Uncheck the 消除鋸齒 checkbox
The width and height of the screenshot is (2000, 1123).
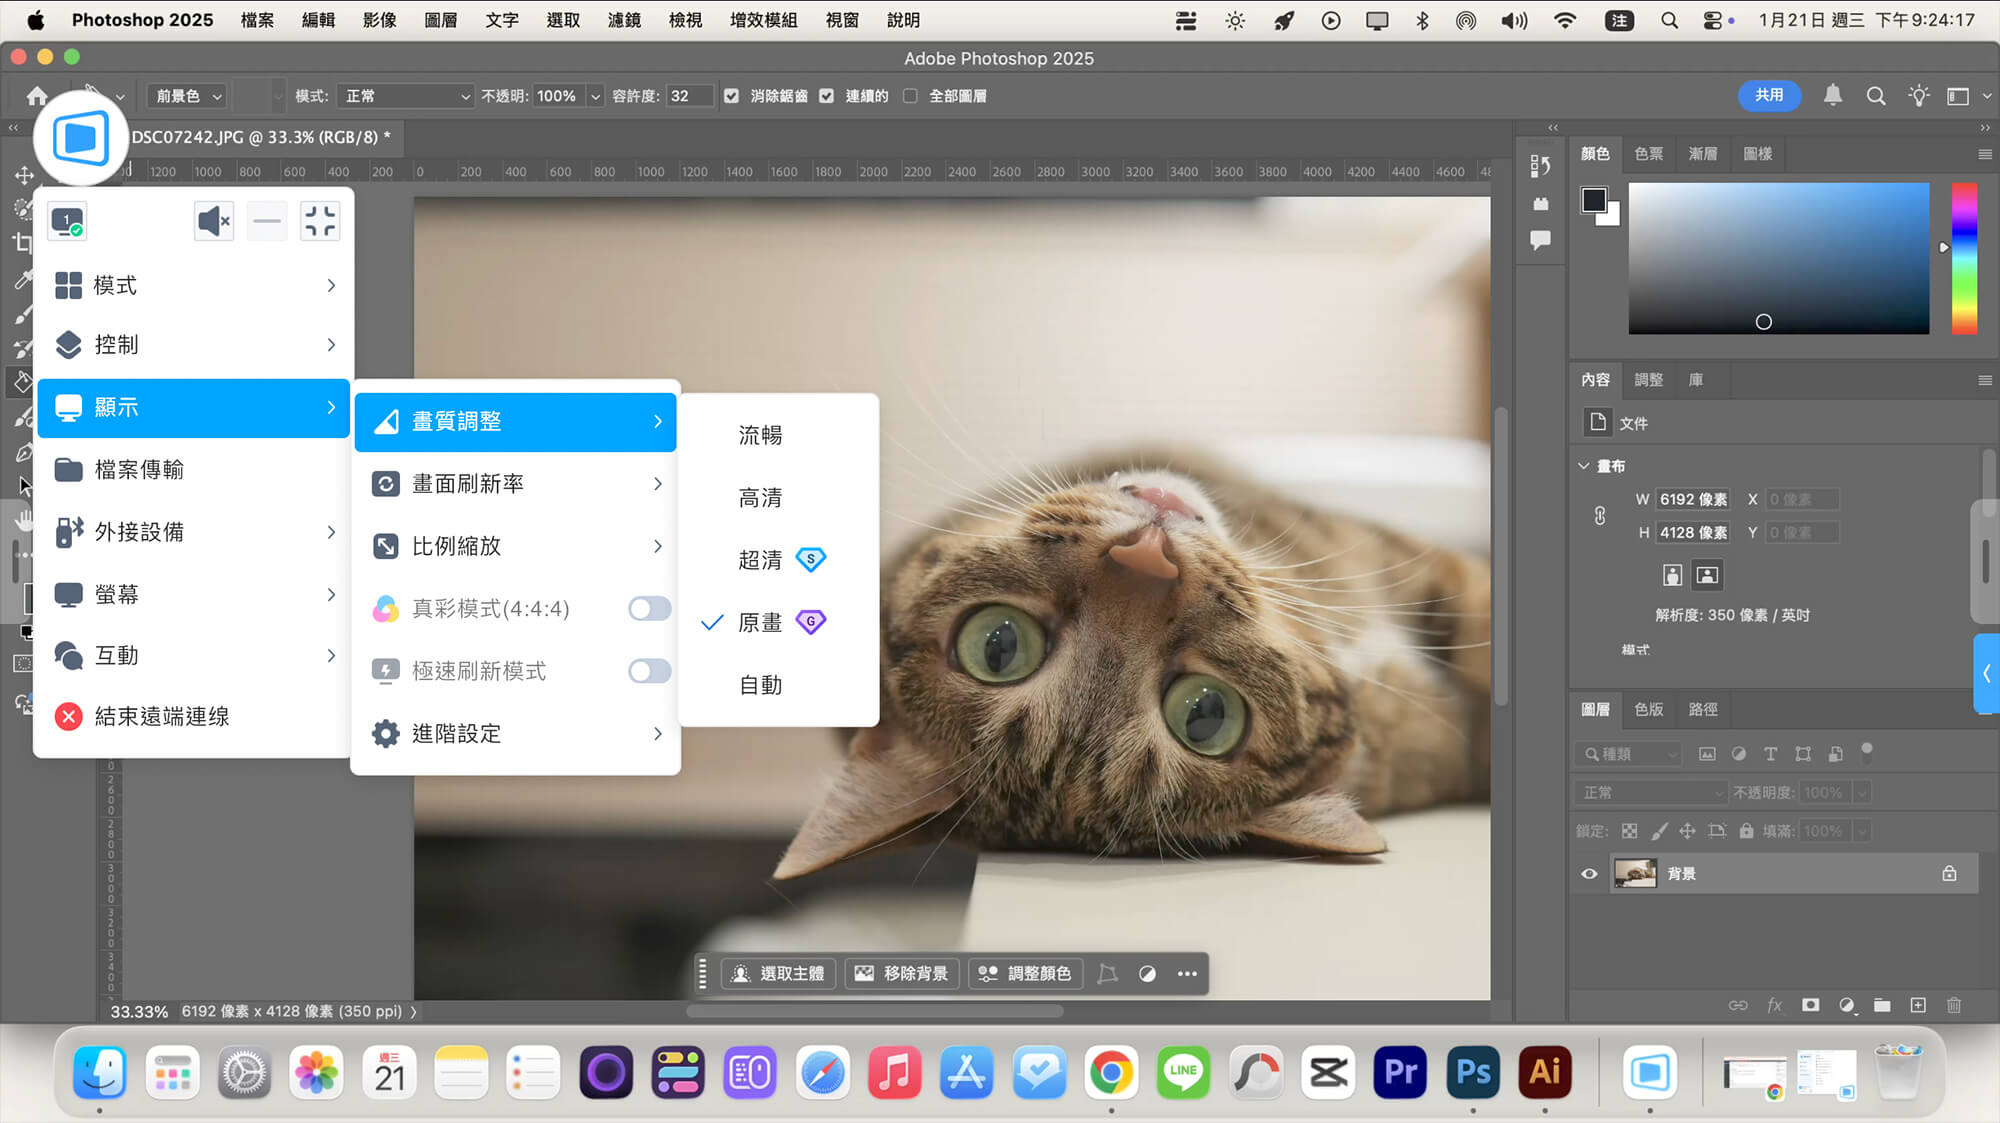coord(732,96)
